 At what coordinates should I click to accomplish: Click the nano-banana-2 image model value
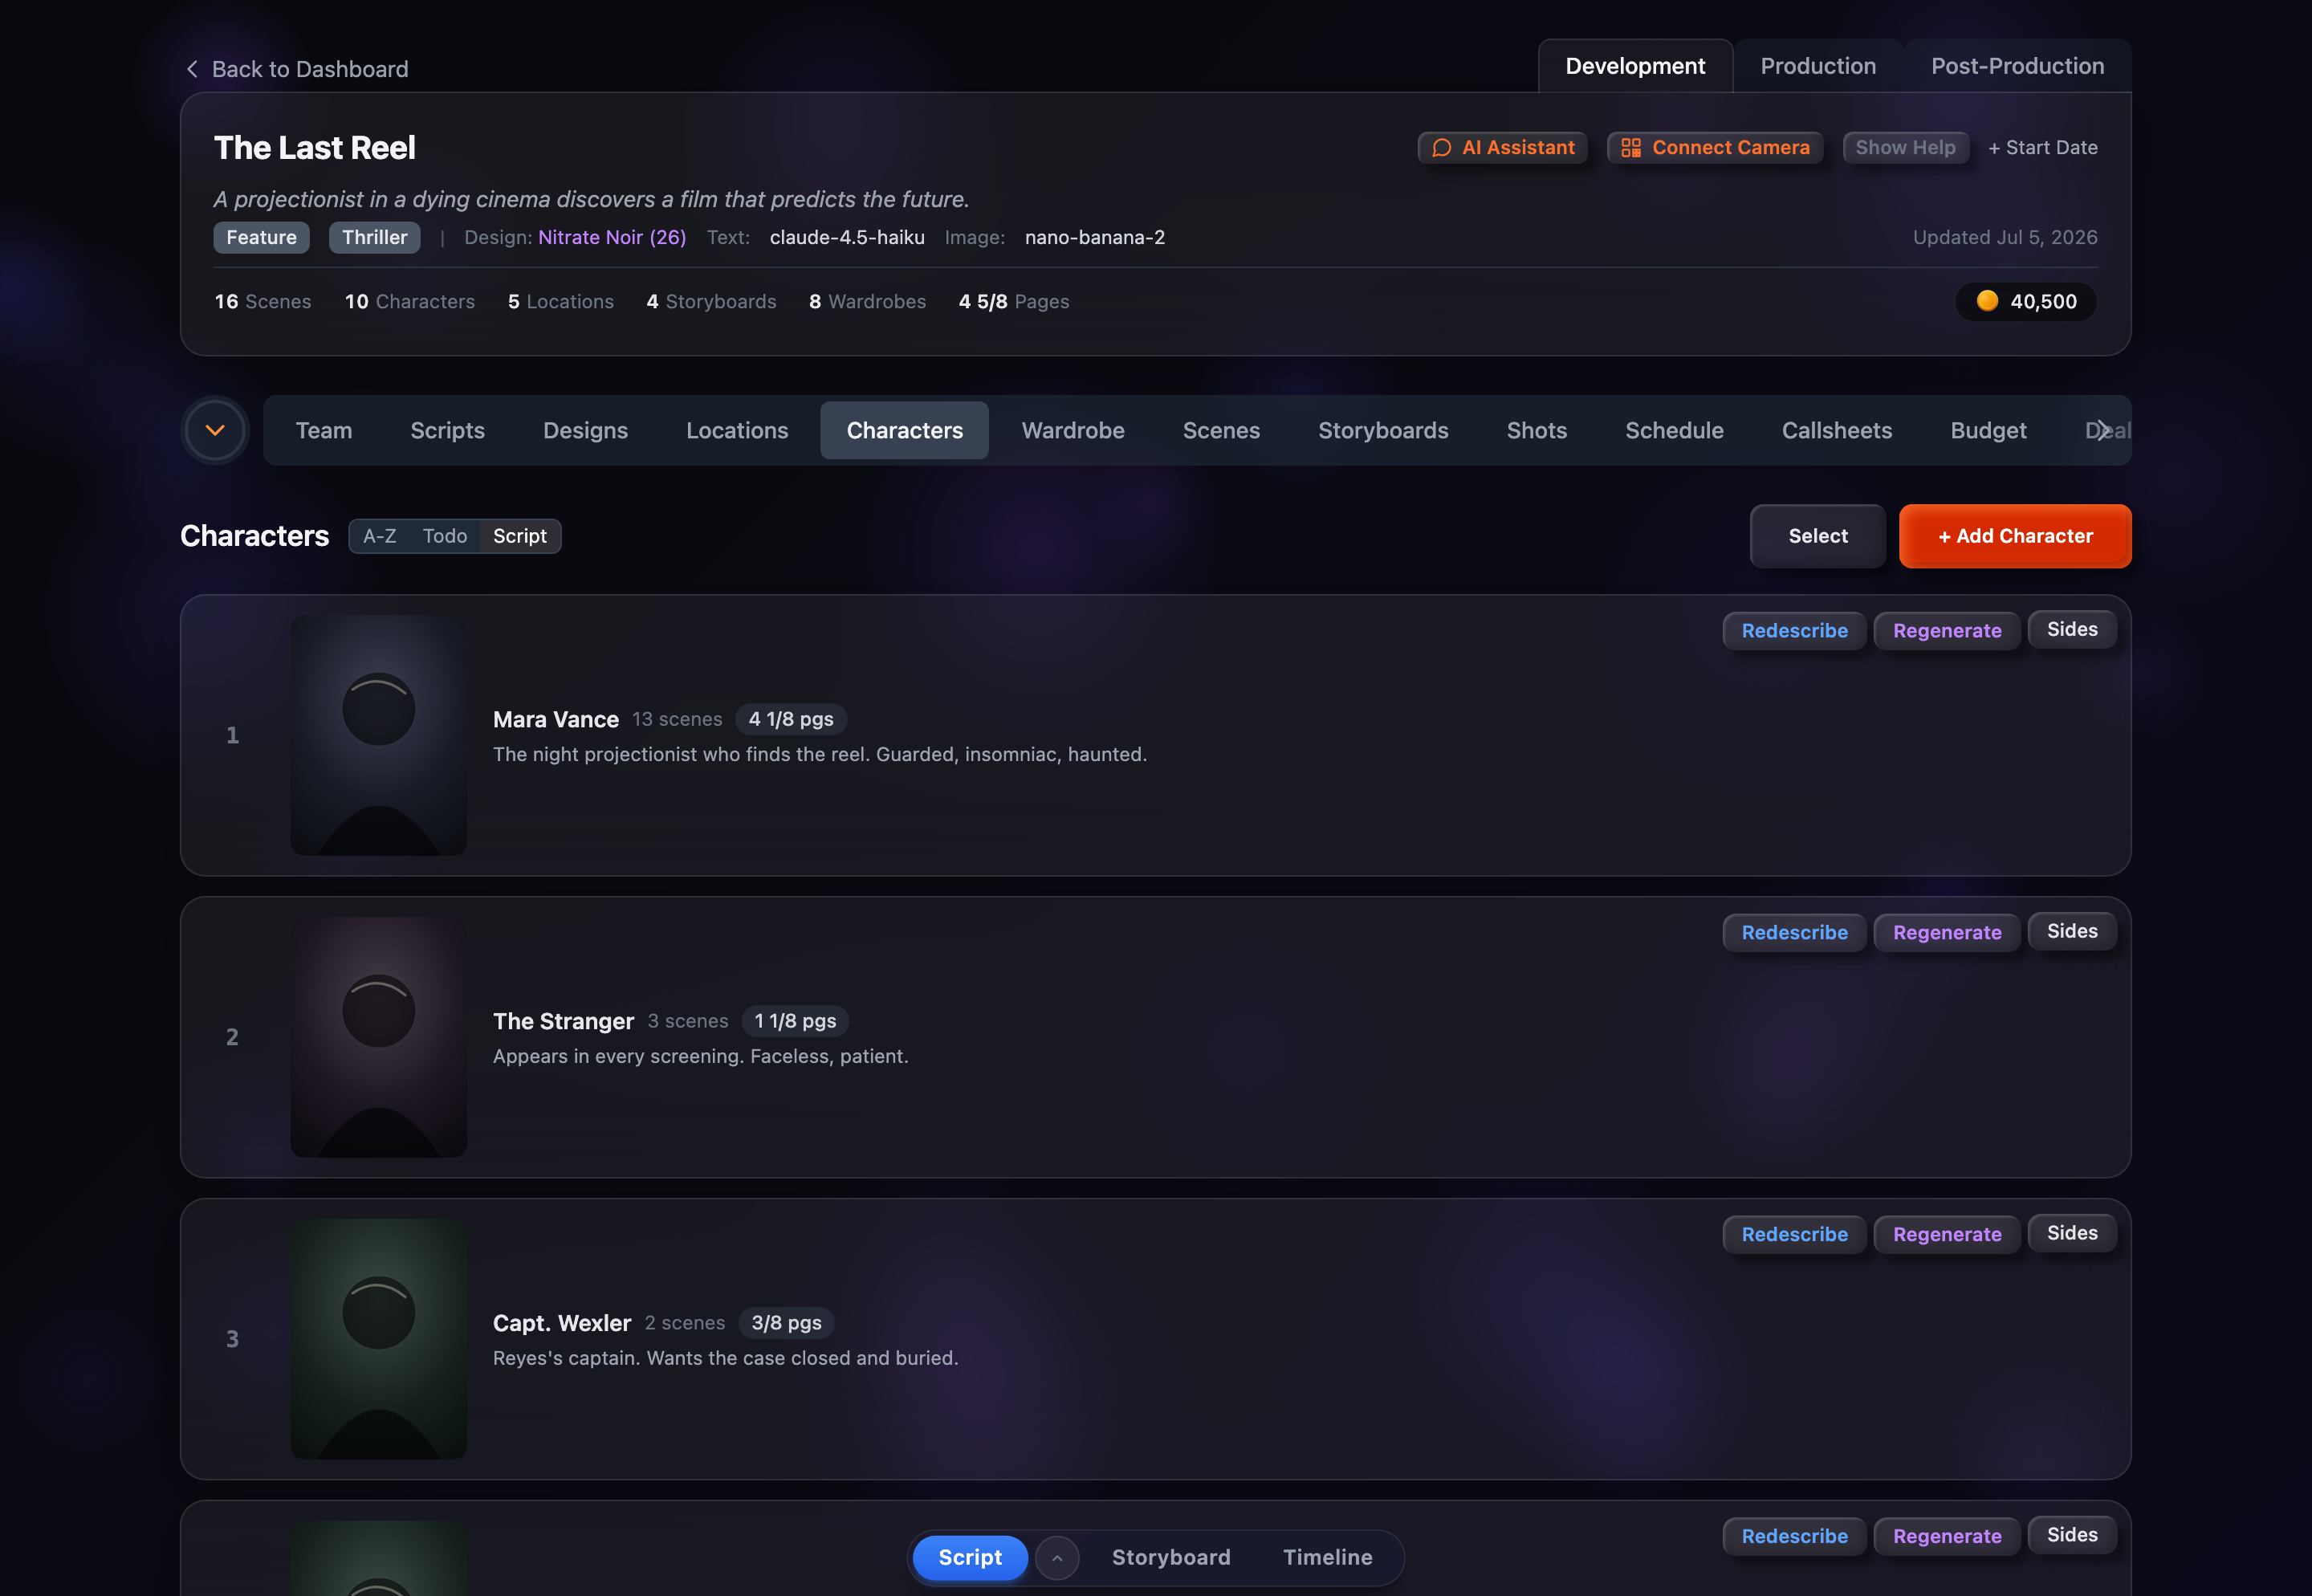tap(1095, 237)
